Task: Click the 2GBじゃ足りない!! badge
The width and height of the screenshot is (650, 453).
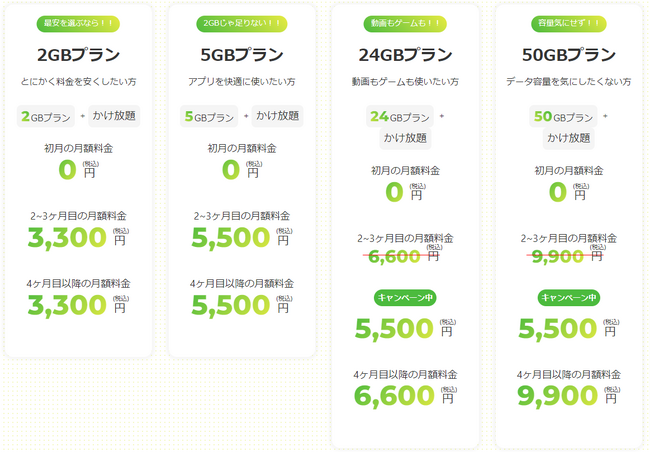Action: [241, 22]
